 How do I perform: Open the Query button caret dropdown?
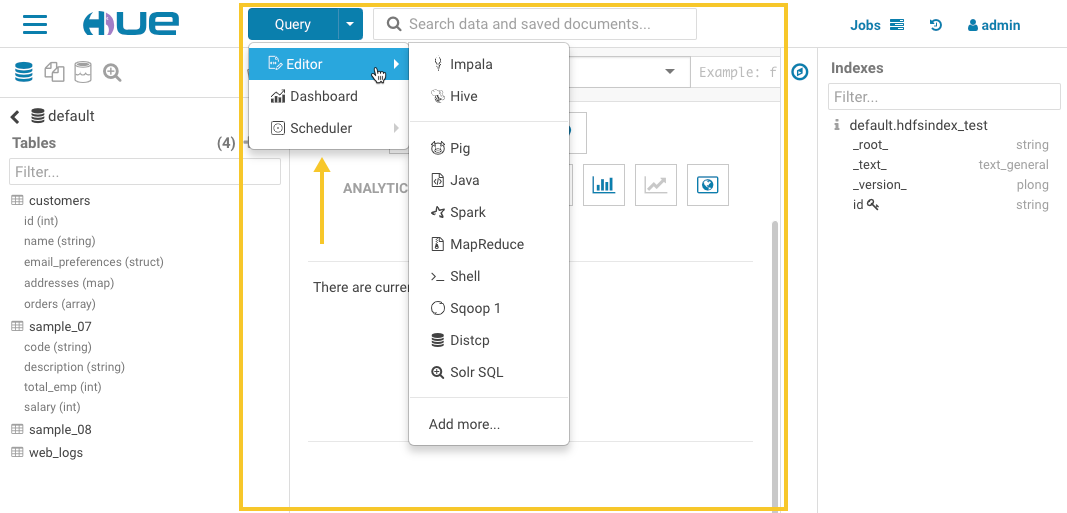pos(350,24)
